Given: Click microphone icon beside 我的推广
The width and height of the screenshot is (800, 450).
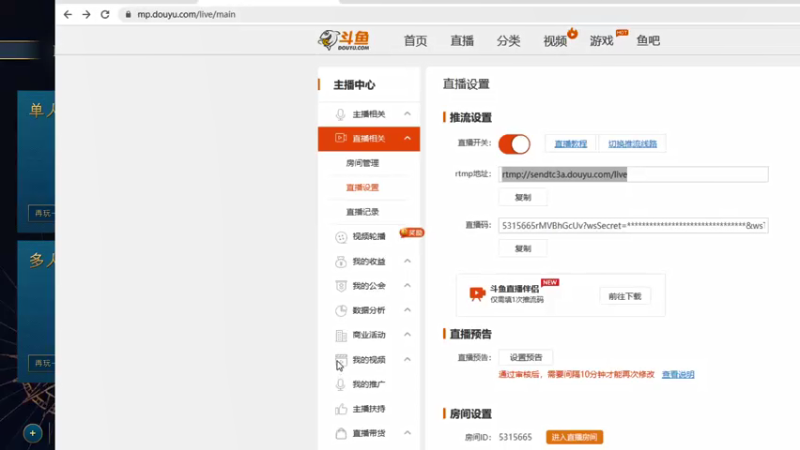Looking at the screenshot, I should coord(340,384).
